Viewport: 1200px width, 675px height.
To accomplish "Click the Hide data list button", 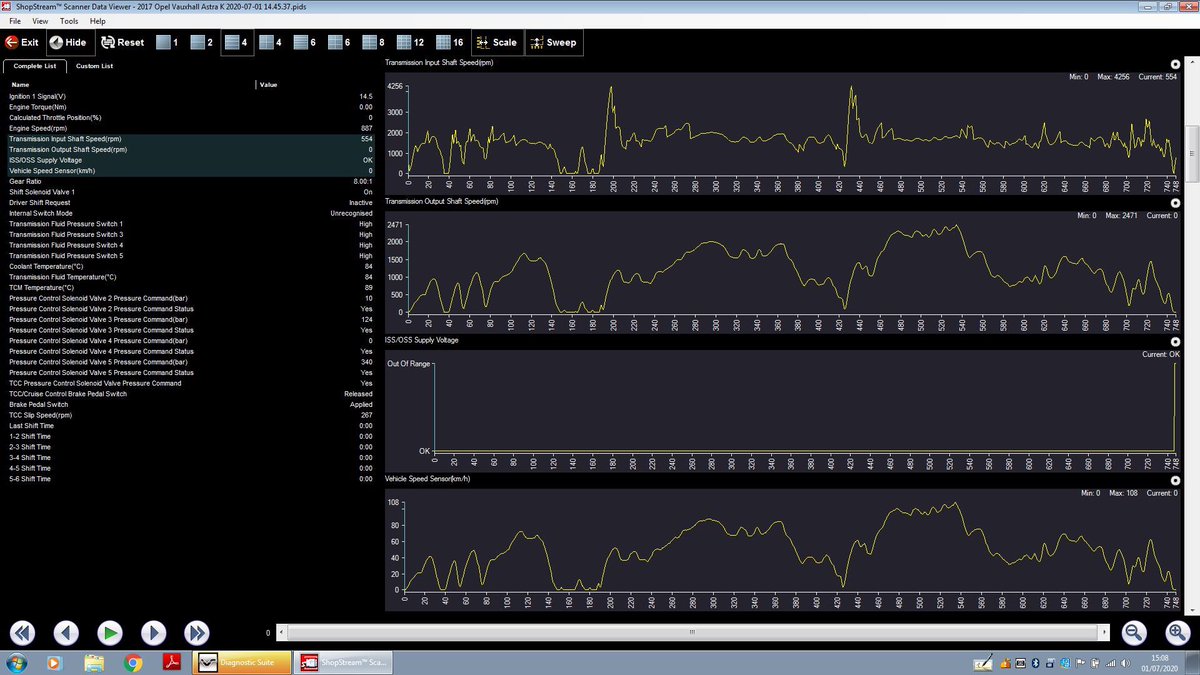I will click(x=68, y=43).
